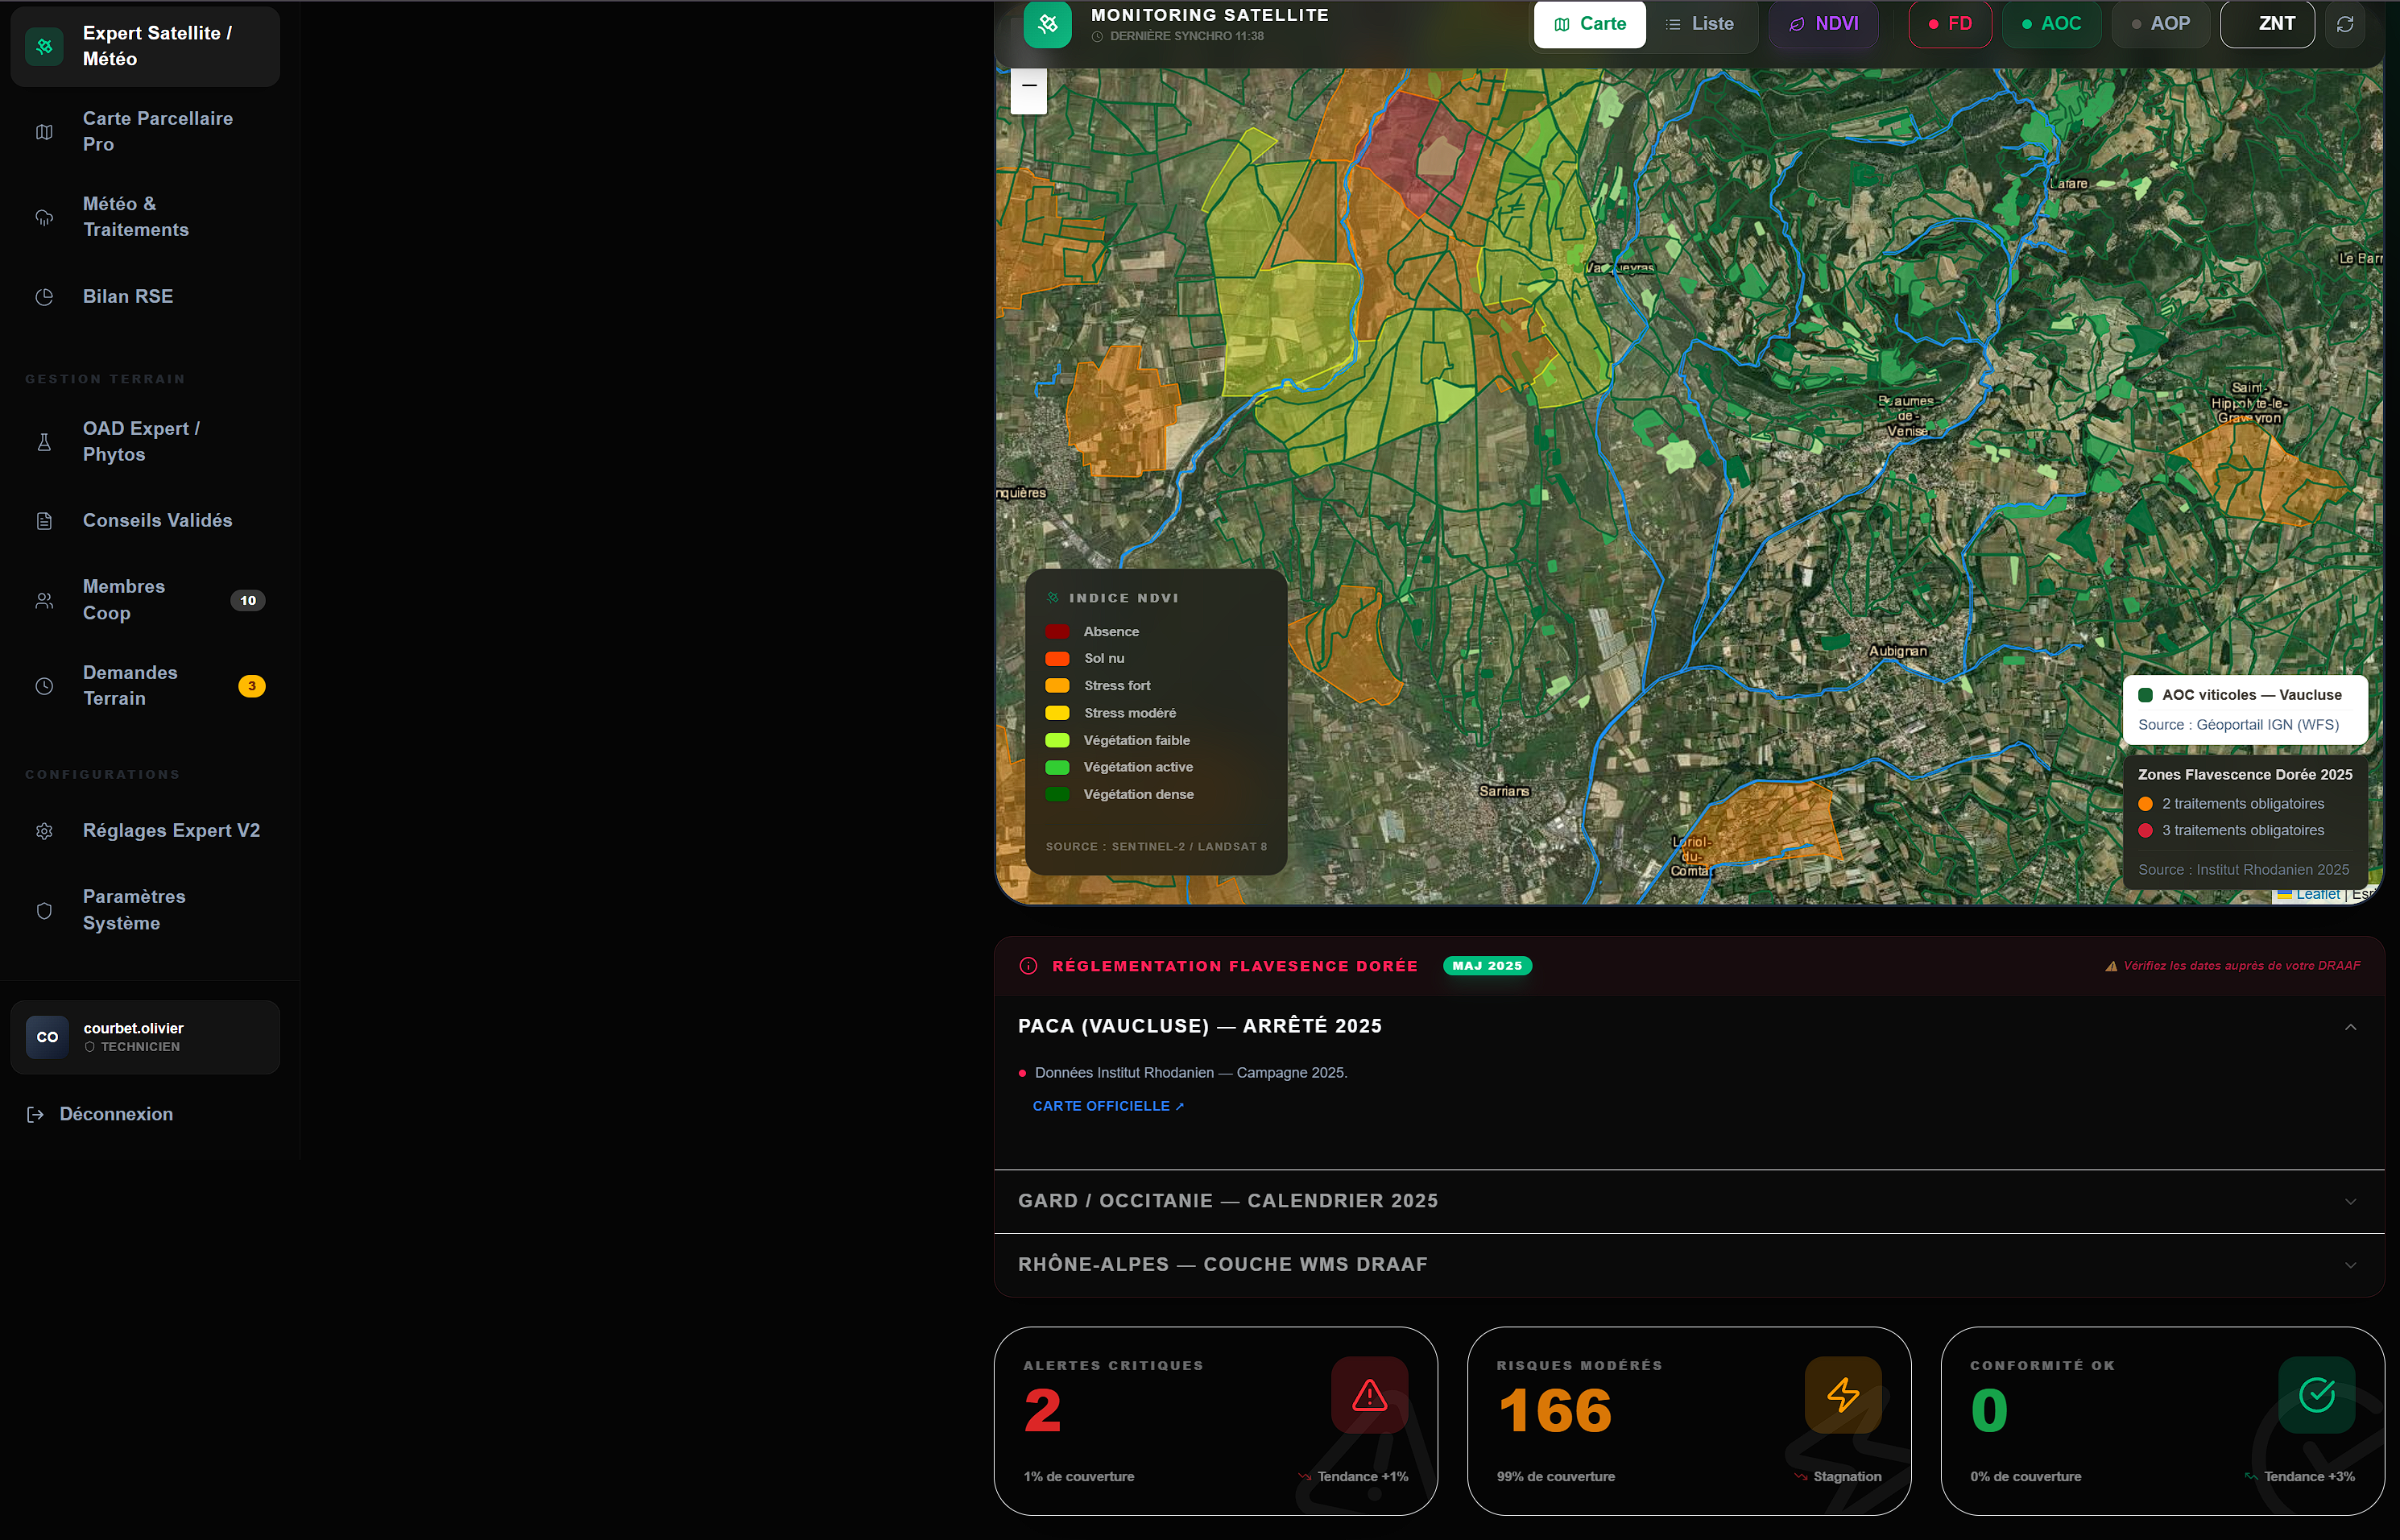Click the orange Sol nu legend swatch
Viewport: 2400px width, 1540px height.
[x=1057, y=659]
